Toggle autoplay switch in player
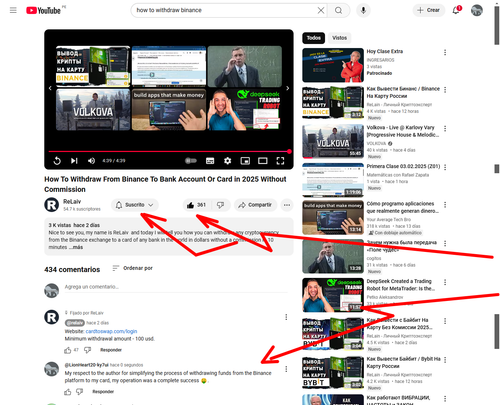 click(x=191, y=161)
